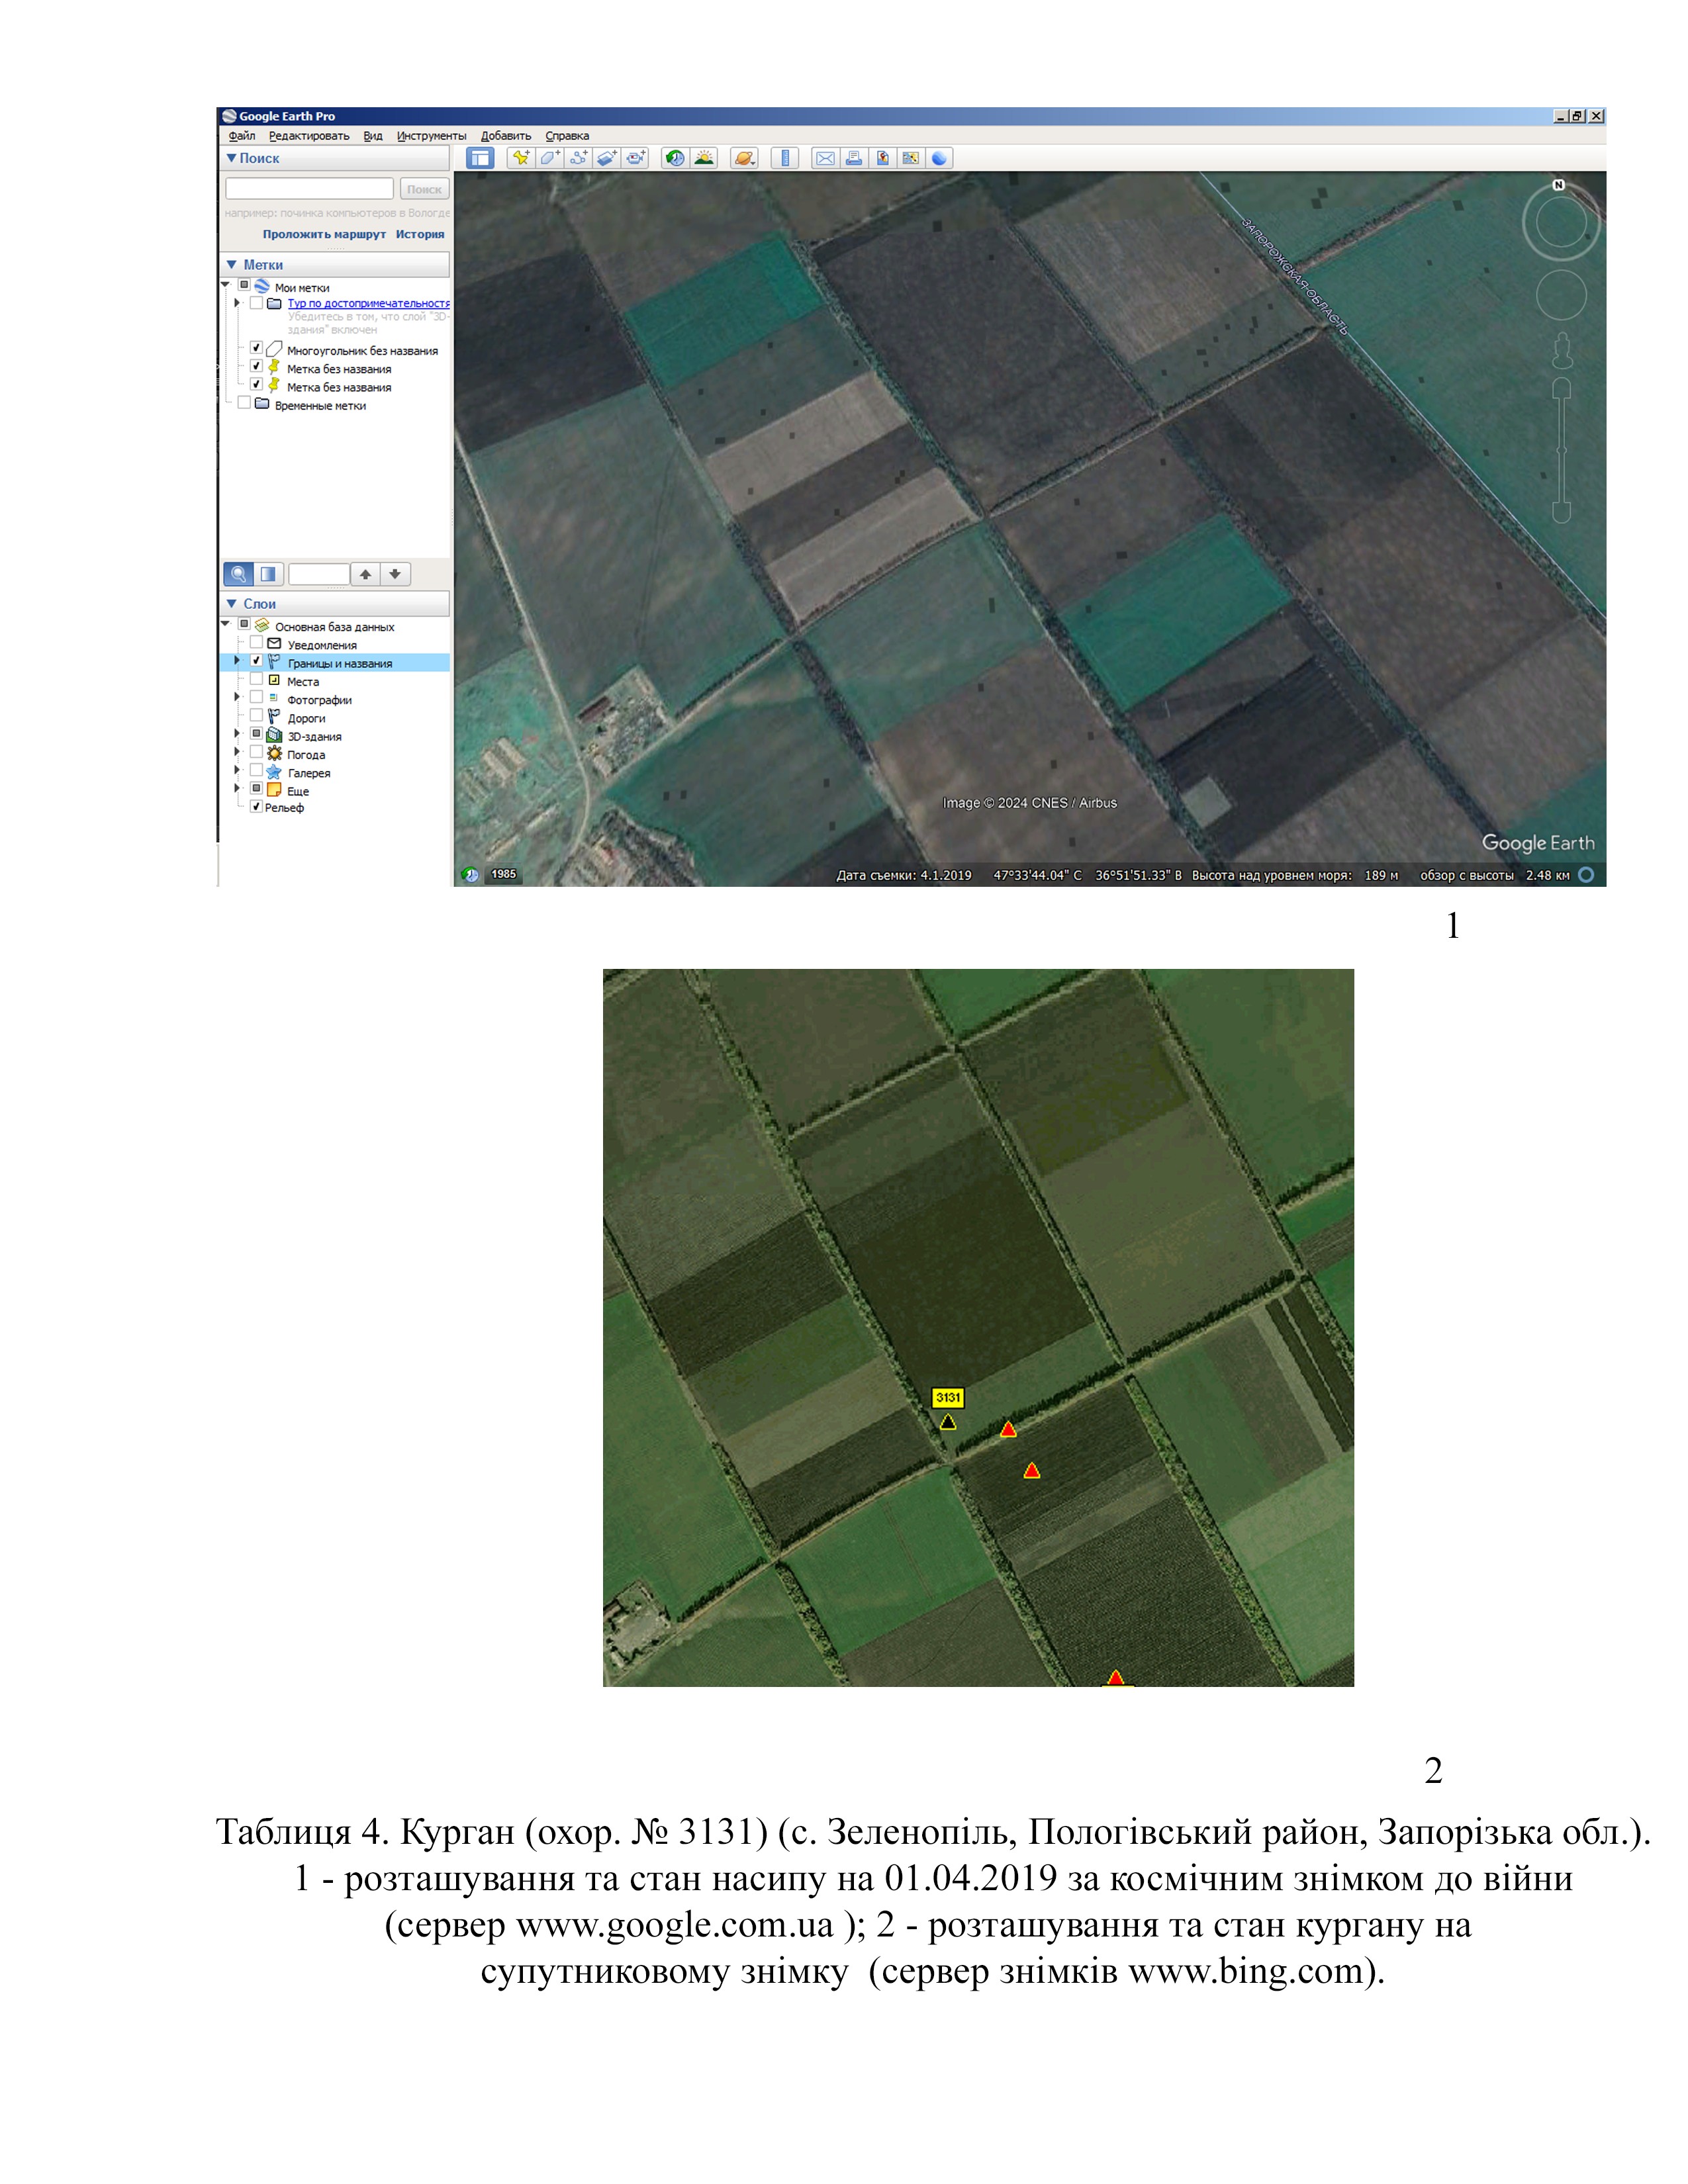Toggle the Рельеф checkbox
Image resolution: width=1688 pixels, height=2184 pixels.
click(x=256, y=807)
